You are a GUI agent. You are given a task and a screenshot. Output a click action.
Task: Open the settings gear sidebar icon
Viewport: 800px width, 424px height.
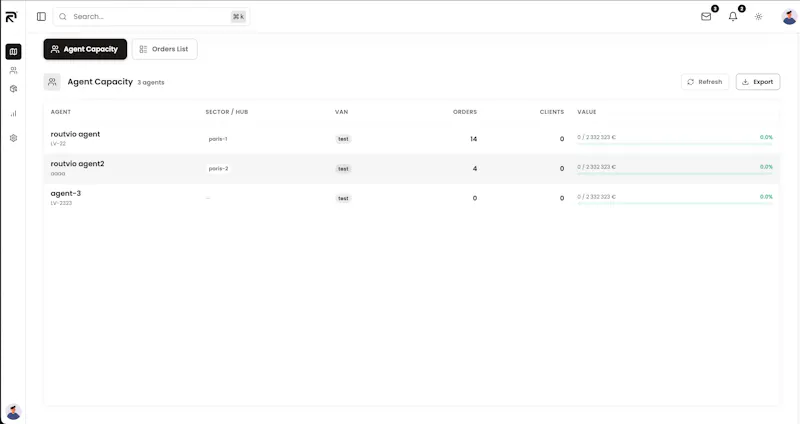[x=13, y=138]
